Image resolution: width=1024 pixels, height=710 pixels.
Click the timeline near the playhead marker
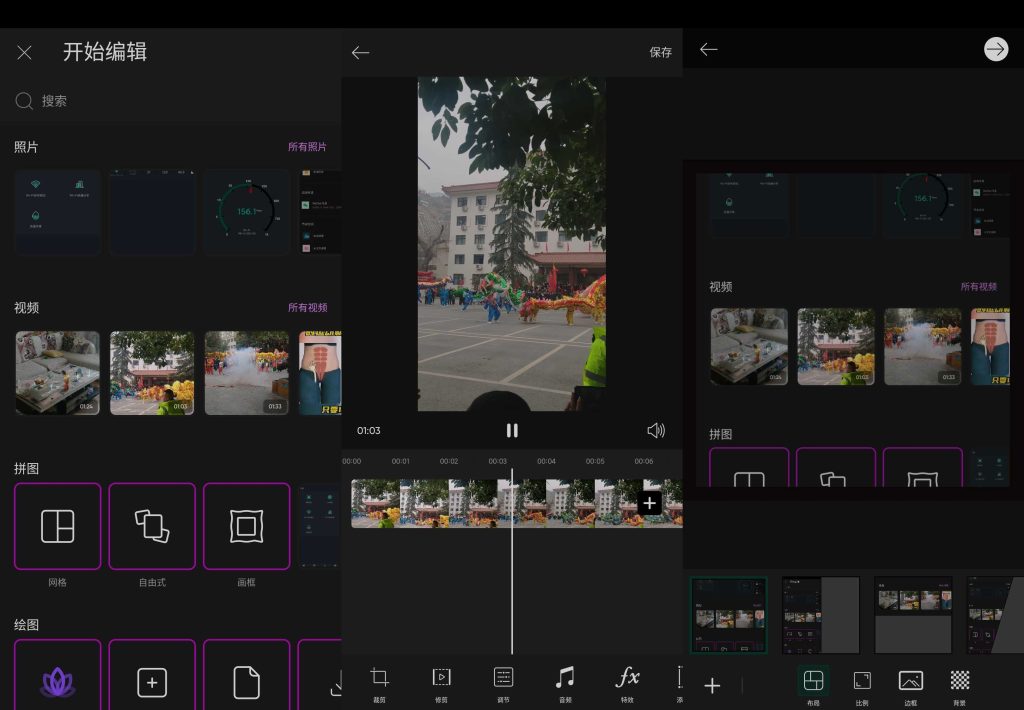[512, 505]
